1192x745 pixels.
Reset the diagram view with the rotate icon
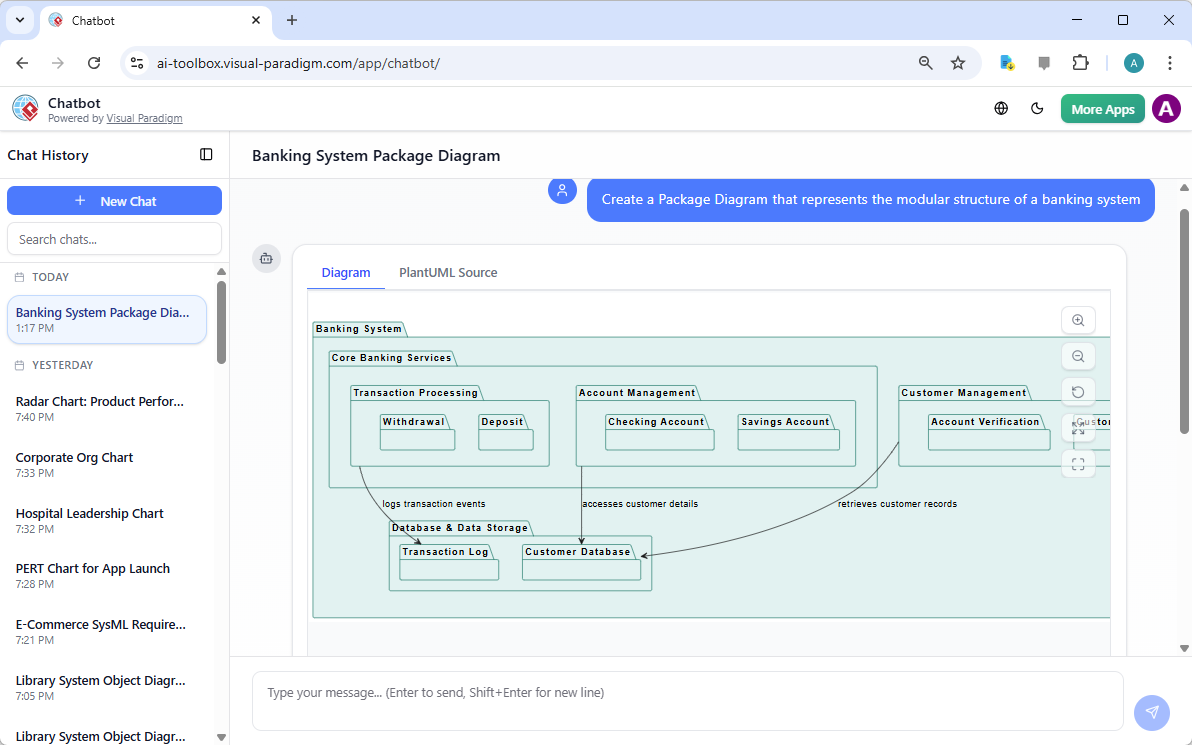tap(1078, 391)
